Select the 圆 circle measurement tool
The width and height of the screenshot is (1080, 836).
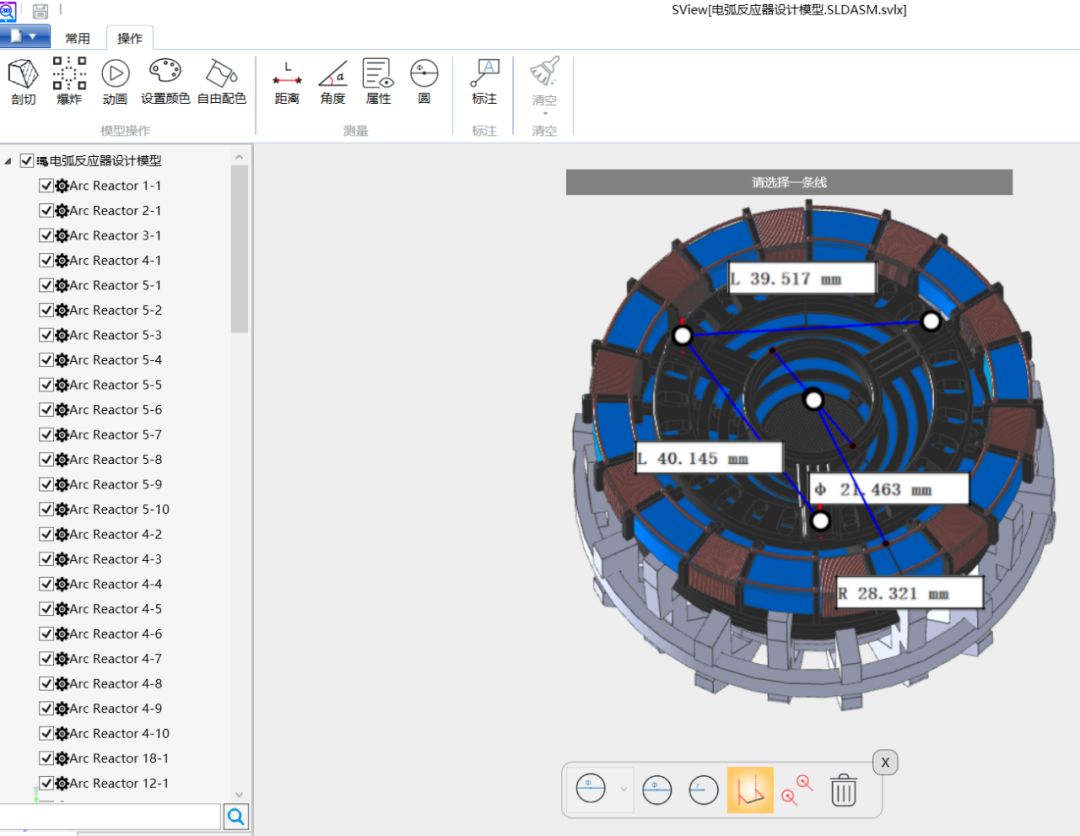[424, 81]
